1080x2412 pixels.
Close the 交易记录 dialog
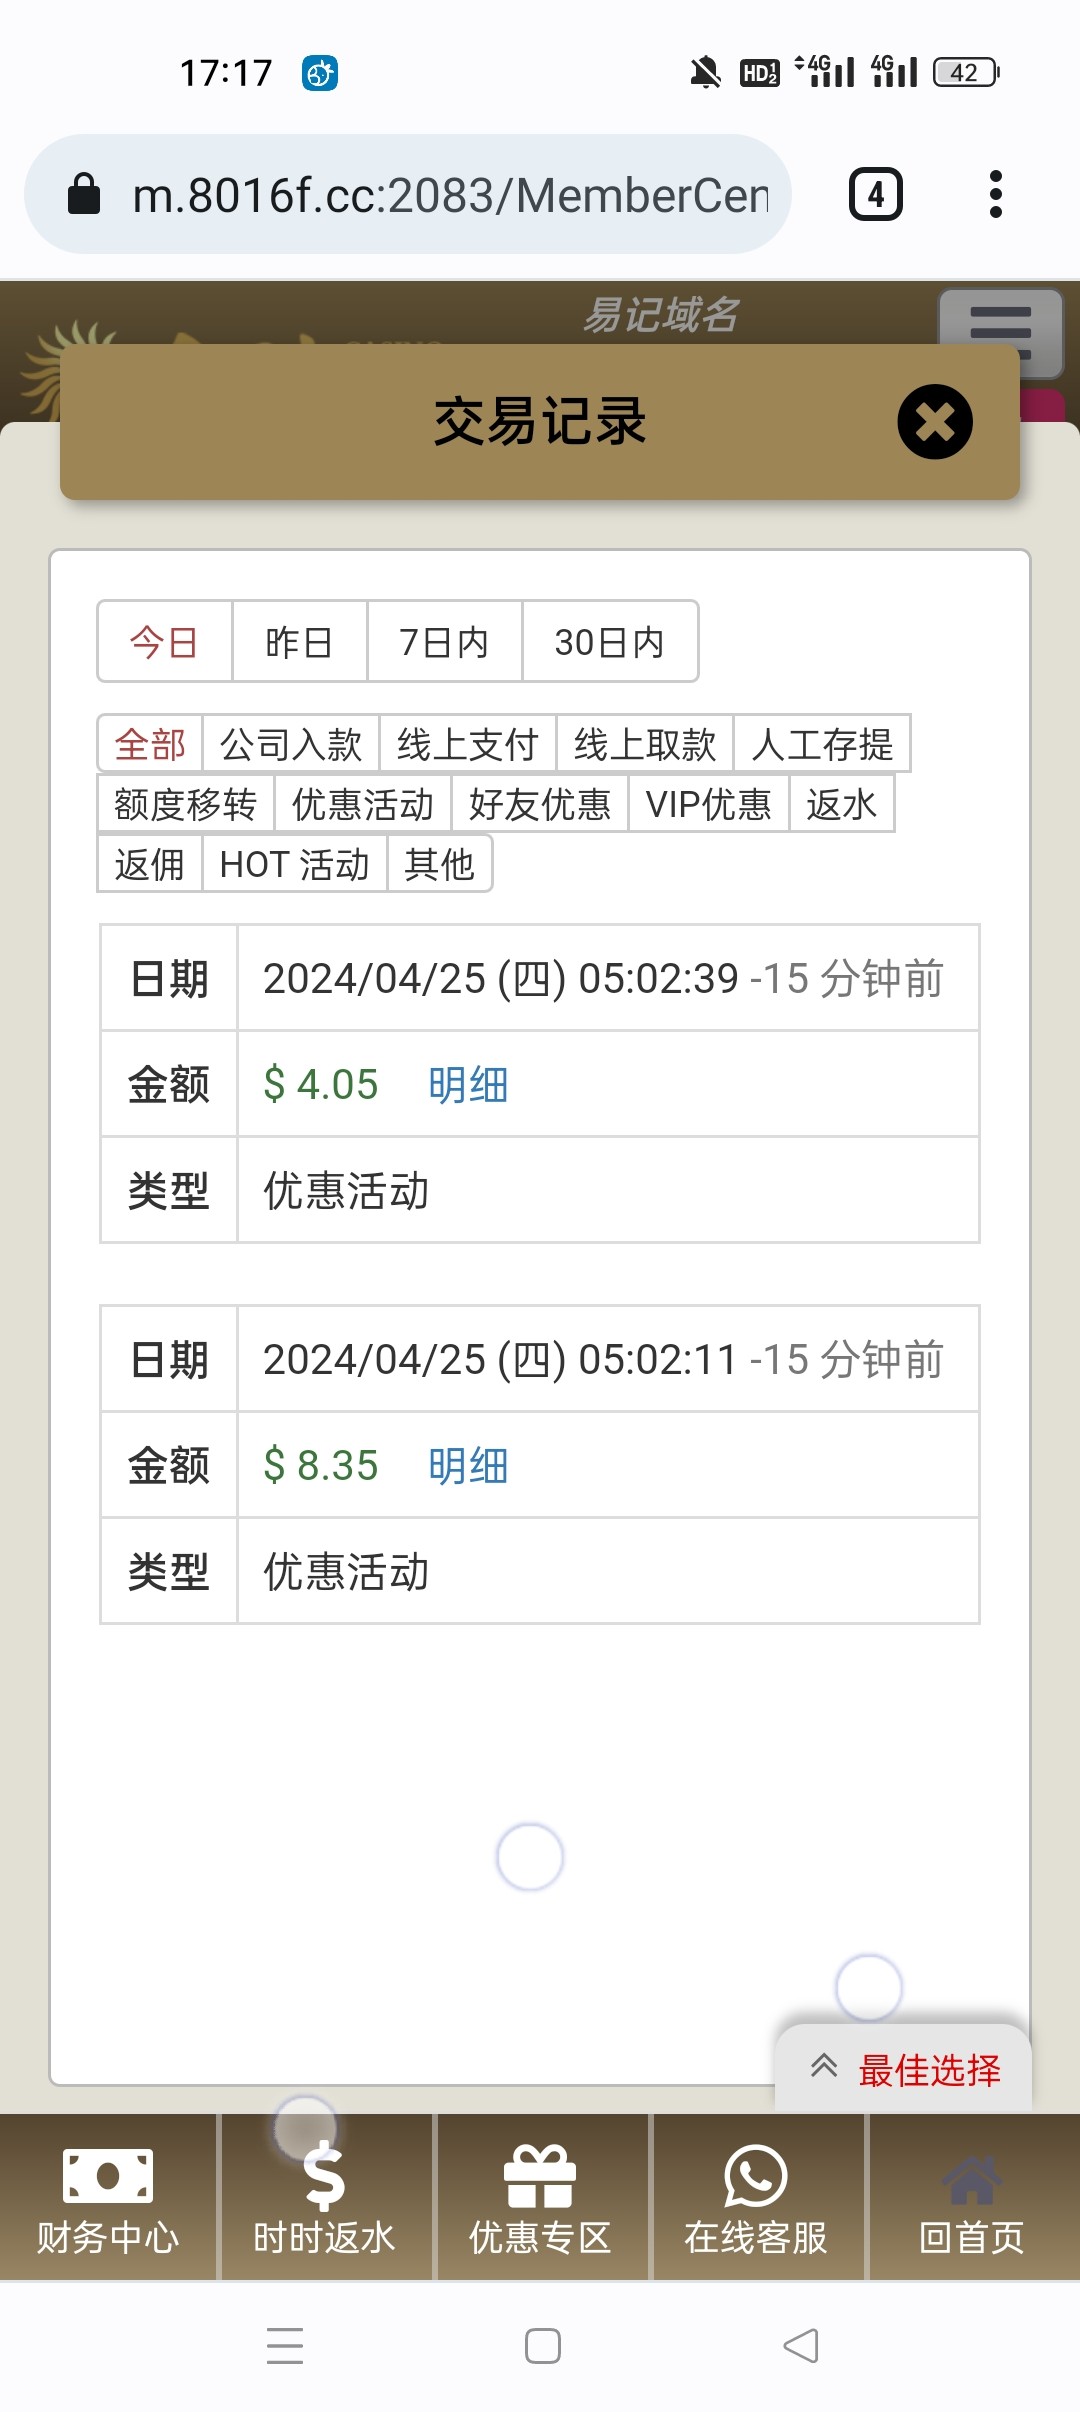click(934, 422)
